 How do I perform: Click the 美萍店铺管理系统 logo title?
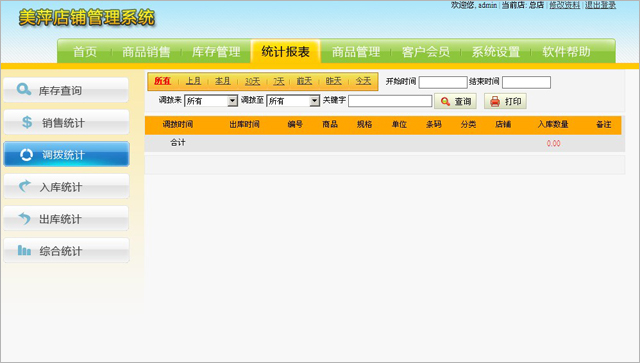tap(87, 18)
